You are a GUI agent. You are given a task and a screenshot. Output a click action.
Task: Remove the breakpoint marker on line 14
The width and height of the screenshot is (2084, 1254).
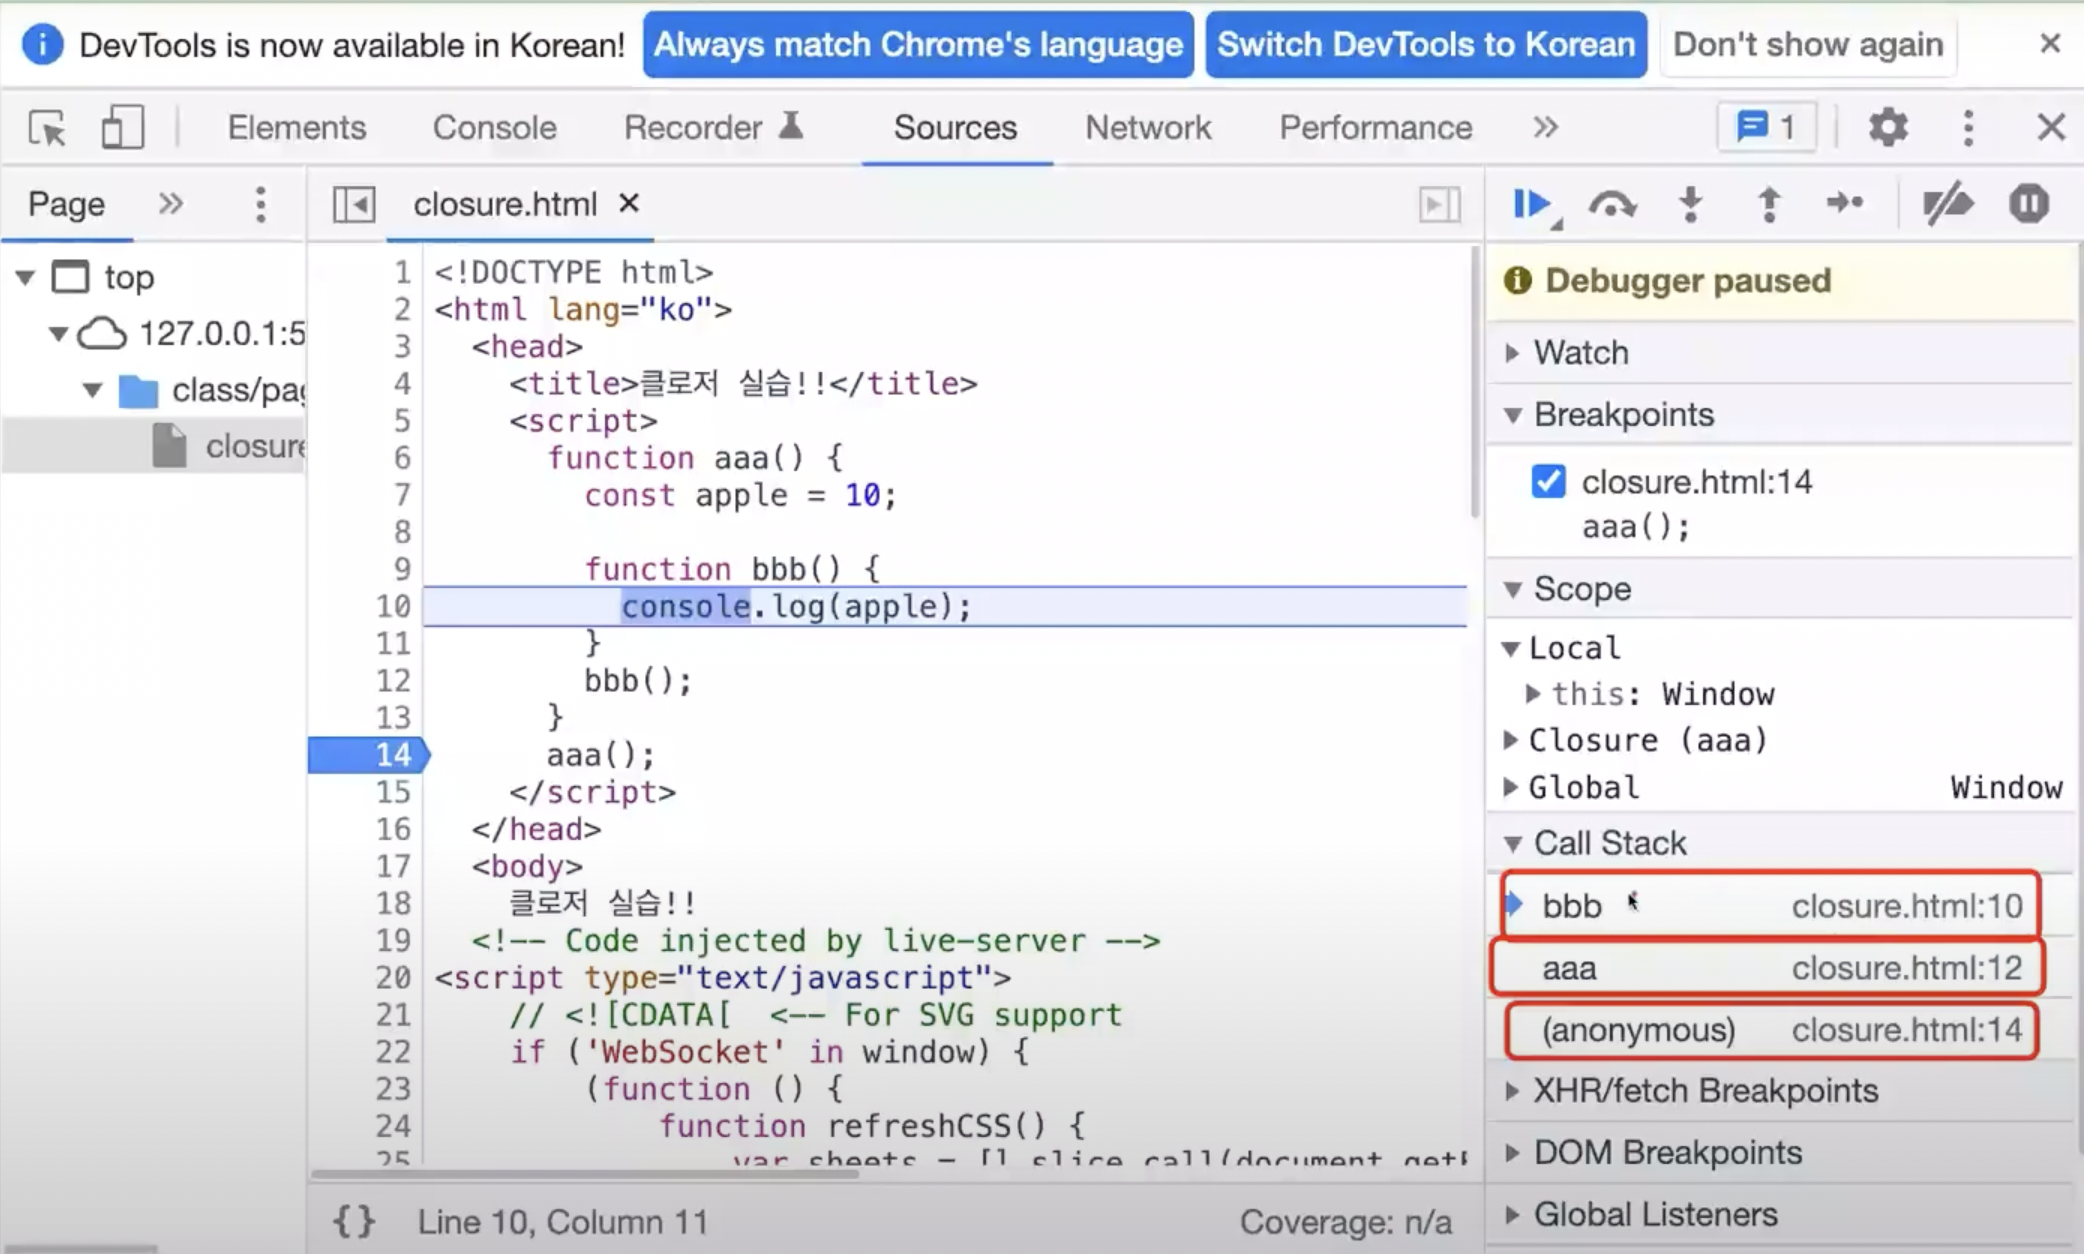[x=368, y=755]
